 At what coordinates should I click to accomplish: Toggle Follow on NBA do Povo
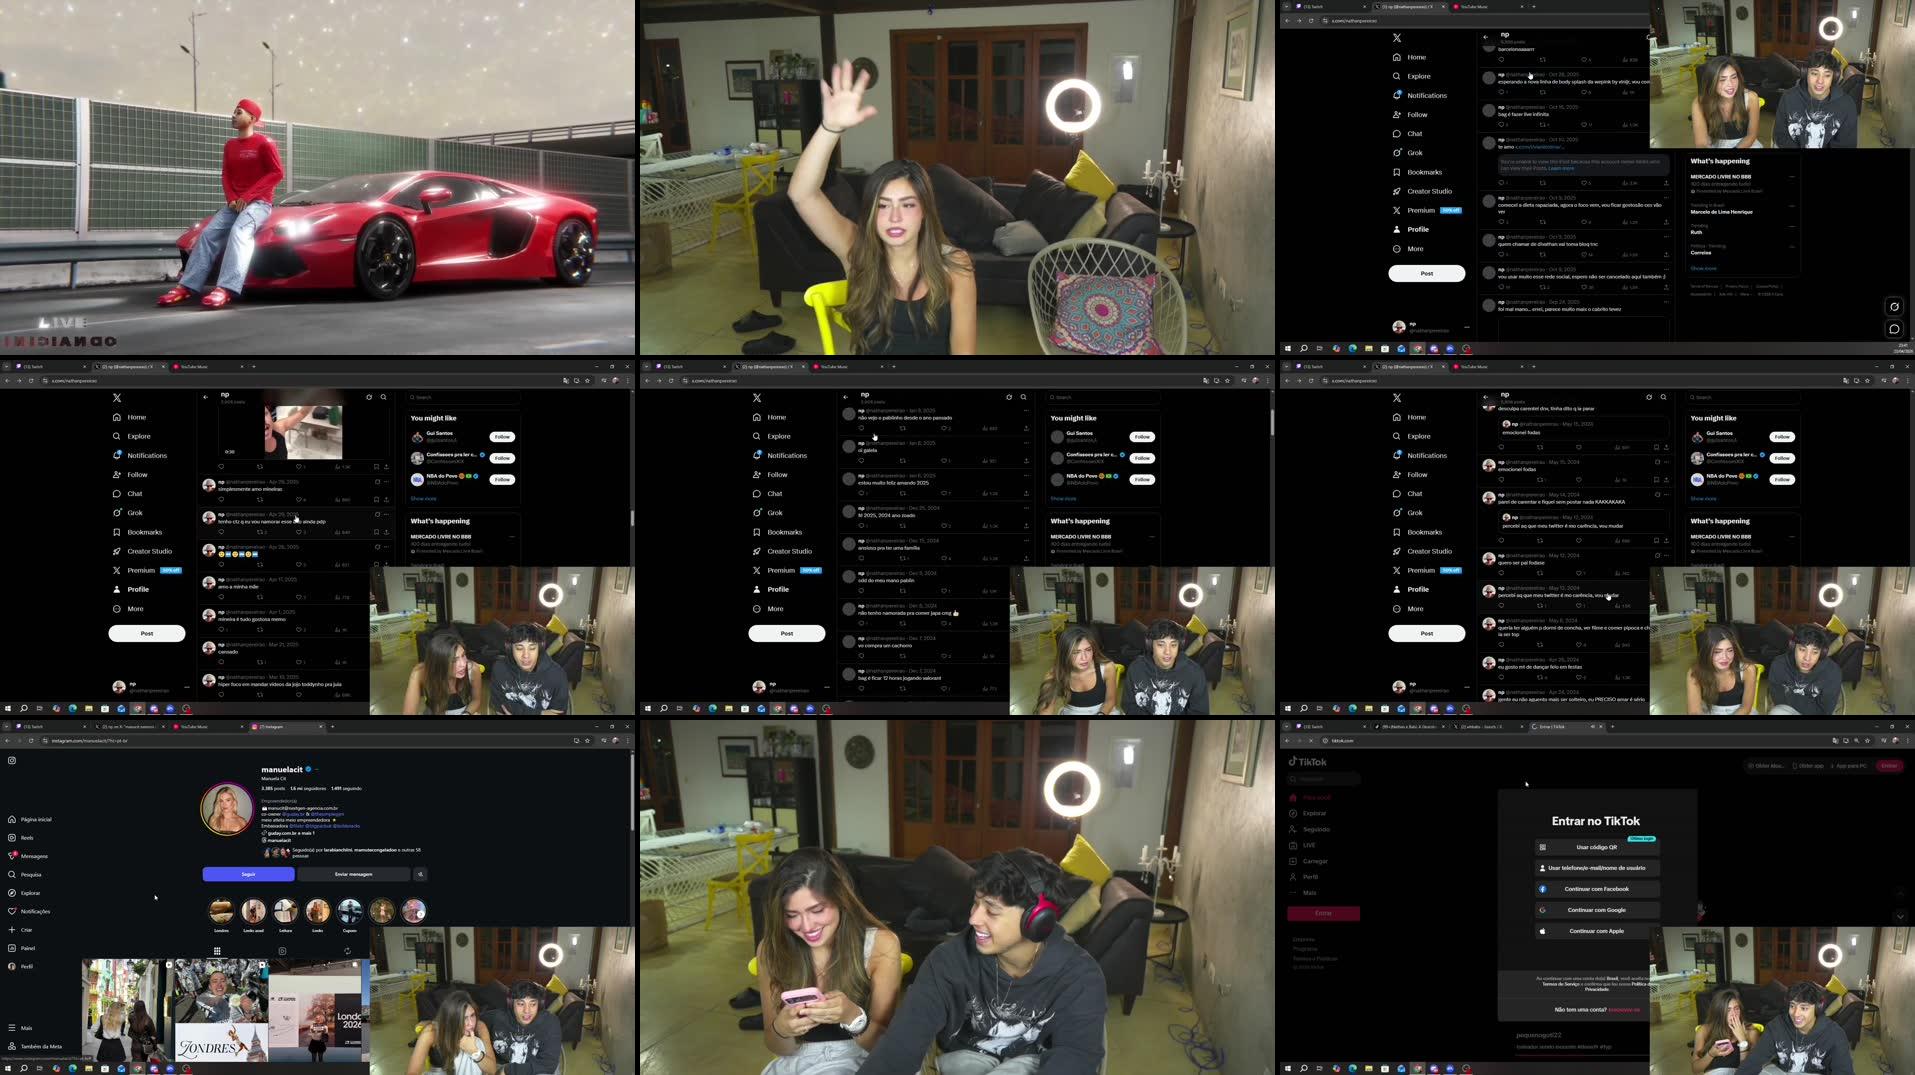coord(502,479)
